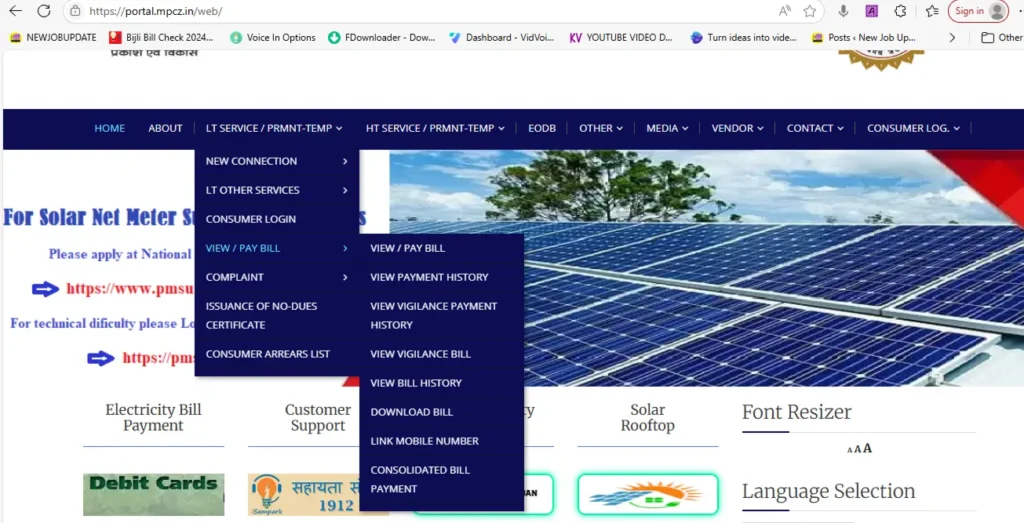The width and height of the screenshot is (1024, 523).
Task: Click the Font Resizer heading
Action: coord(797,413)
